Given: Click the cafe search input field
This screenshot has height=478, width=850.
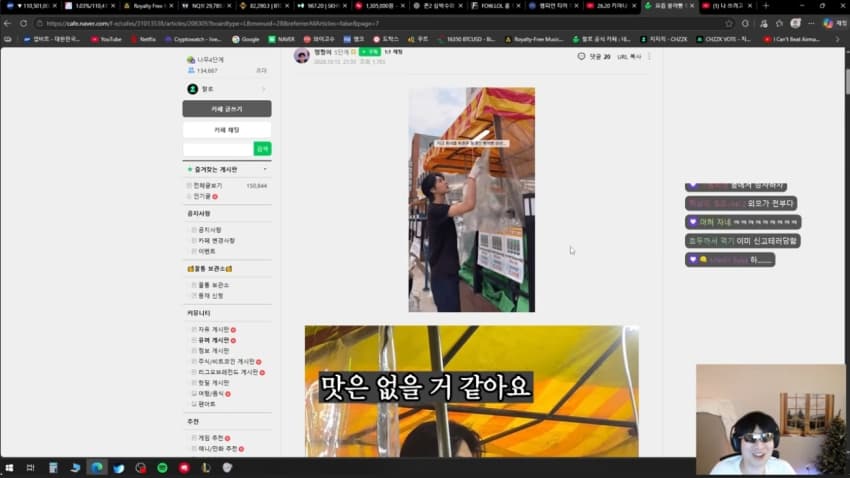Looking at the screenshot, I should 218,148.
